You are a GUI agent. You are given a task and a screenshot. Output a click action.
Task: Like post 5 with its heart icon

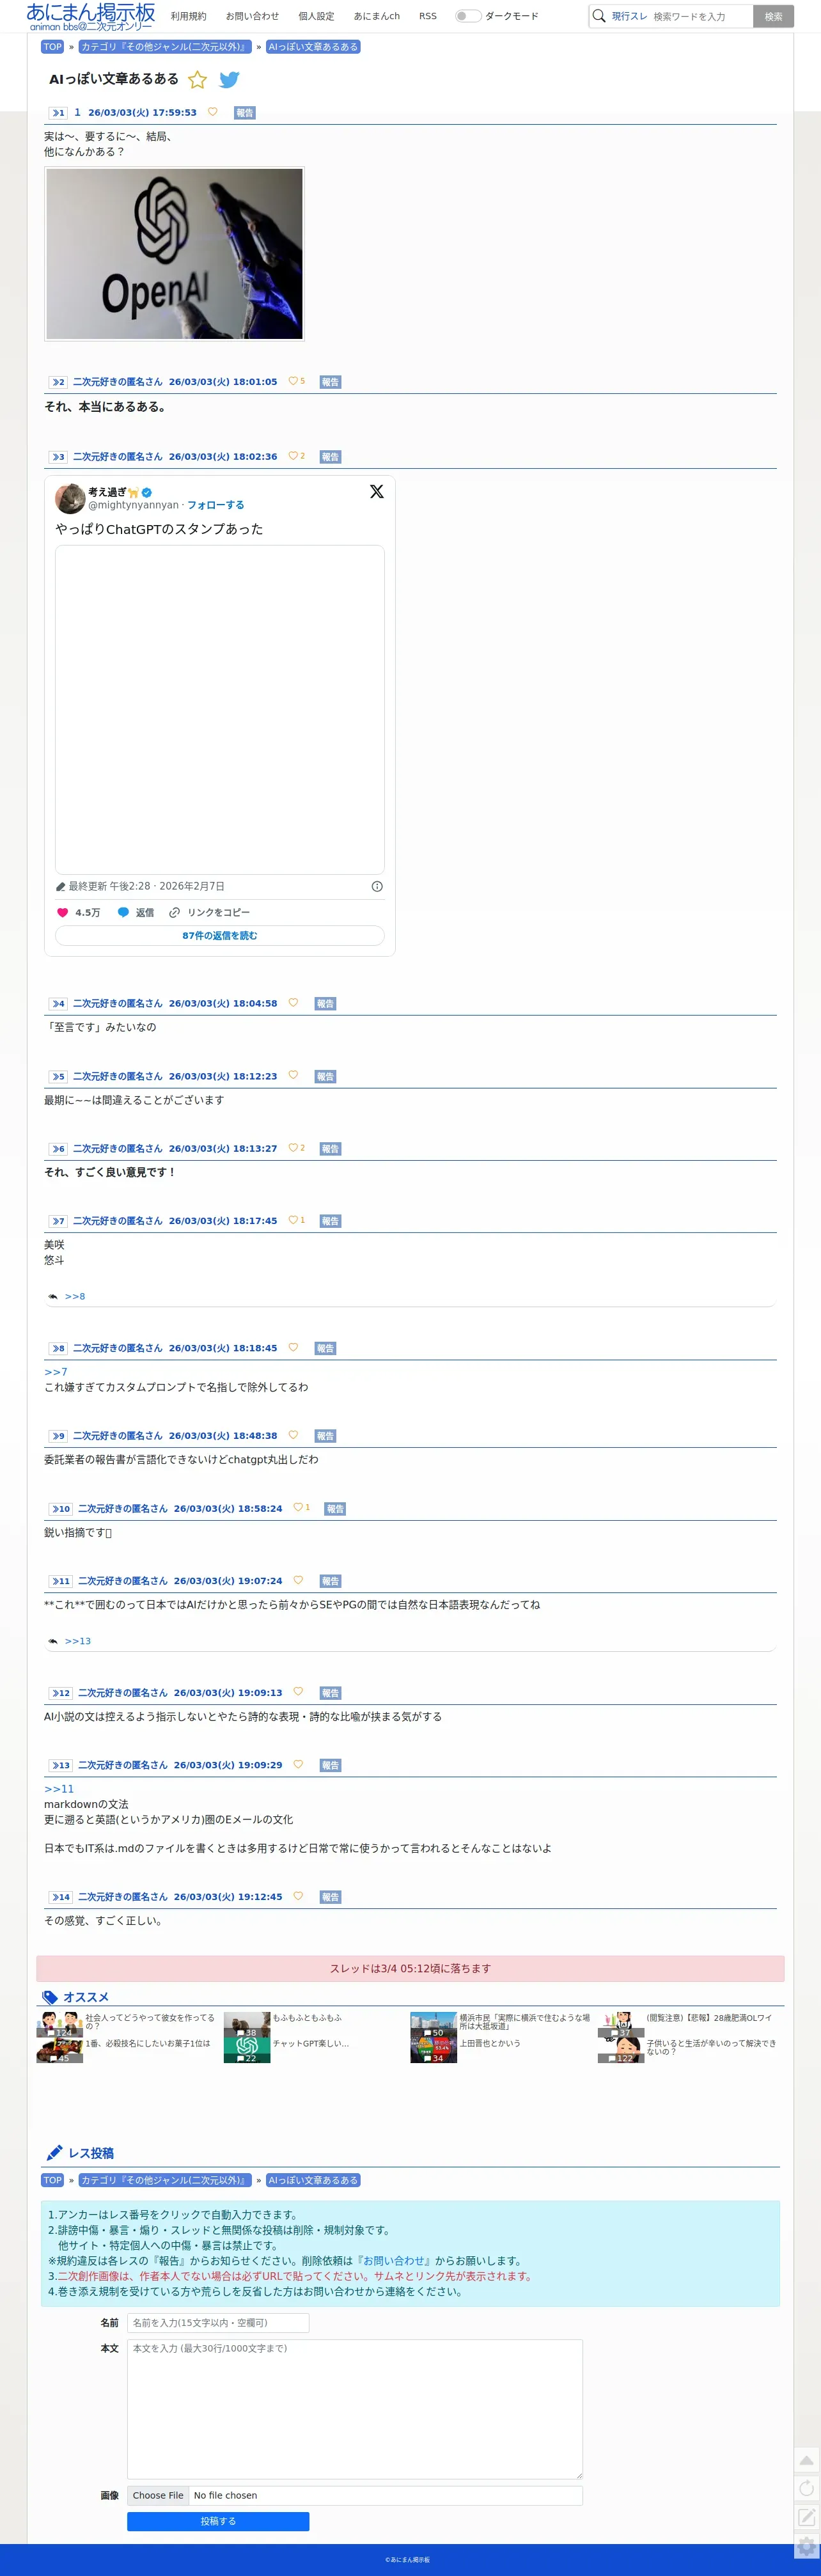(x=293, y=1075)
